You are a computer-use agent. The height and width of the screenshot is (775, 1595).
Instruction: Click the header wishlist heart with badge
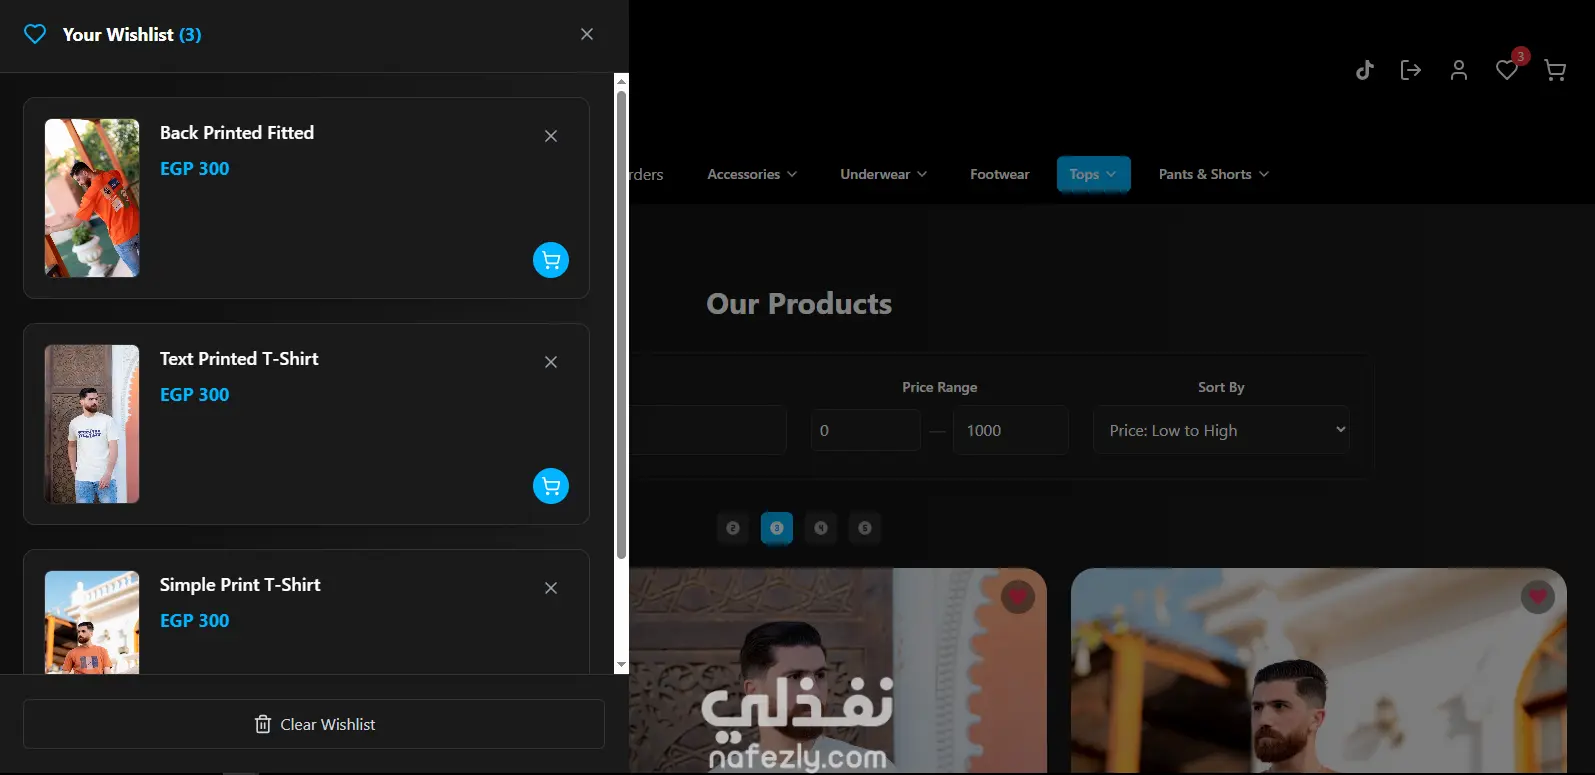pos(1507,70)
